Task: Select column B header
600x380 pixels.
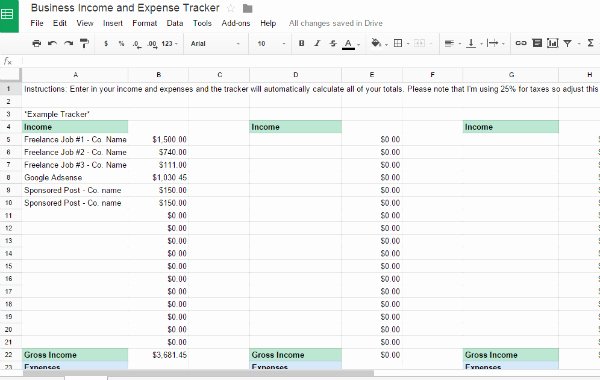Action: click(x=158, y=75)
